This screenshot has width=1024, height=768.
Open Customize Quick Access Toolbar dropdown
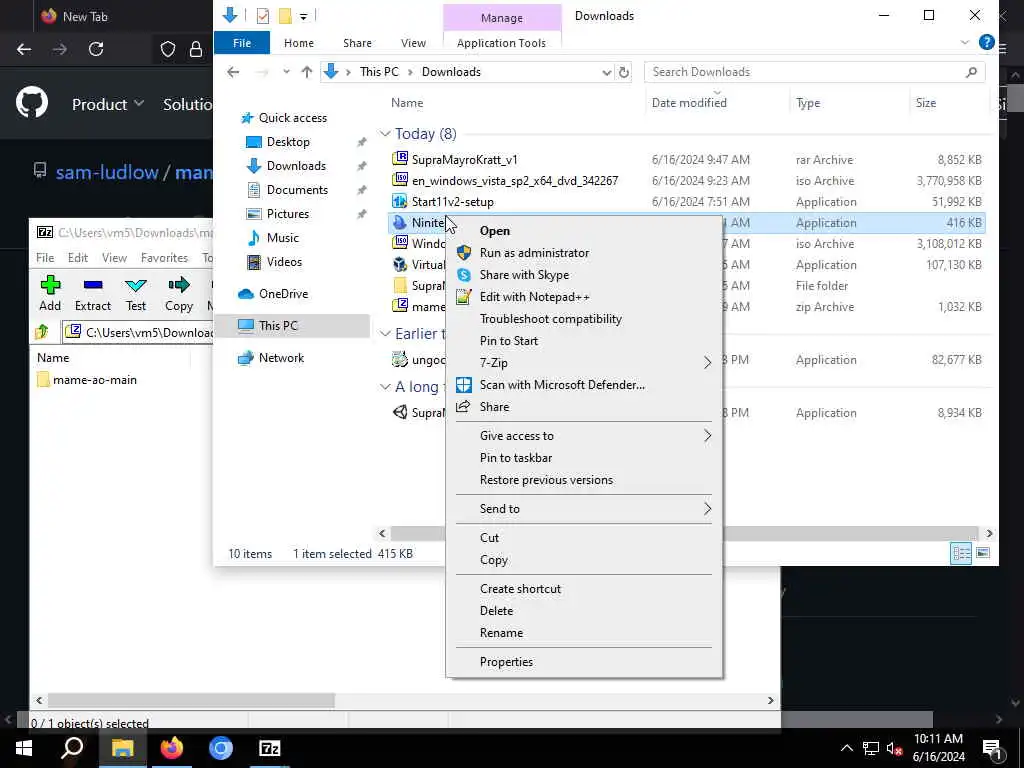coord(303,16)
